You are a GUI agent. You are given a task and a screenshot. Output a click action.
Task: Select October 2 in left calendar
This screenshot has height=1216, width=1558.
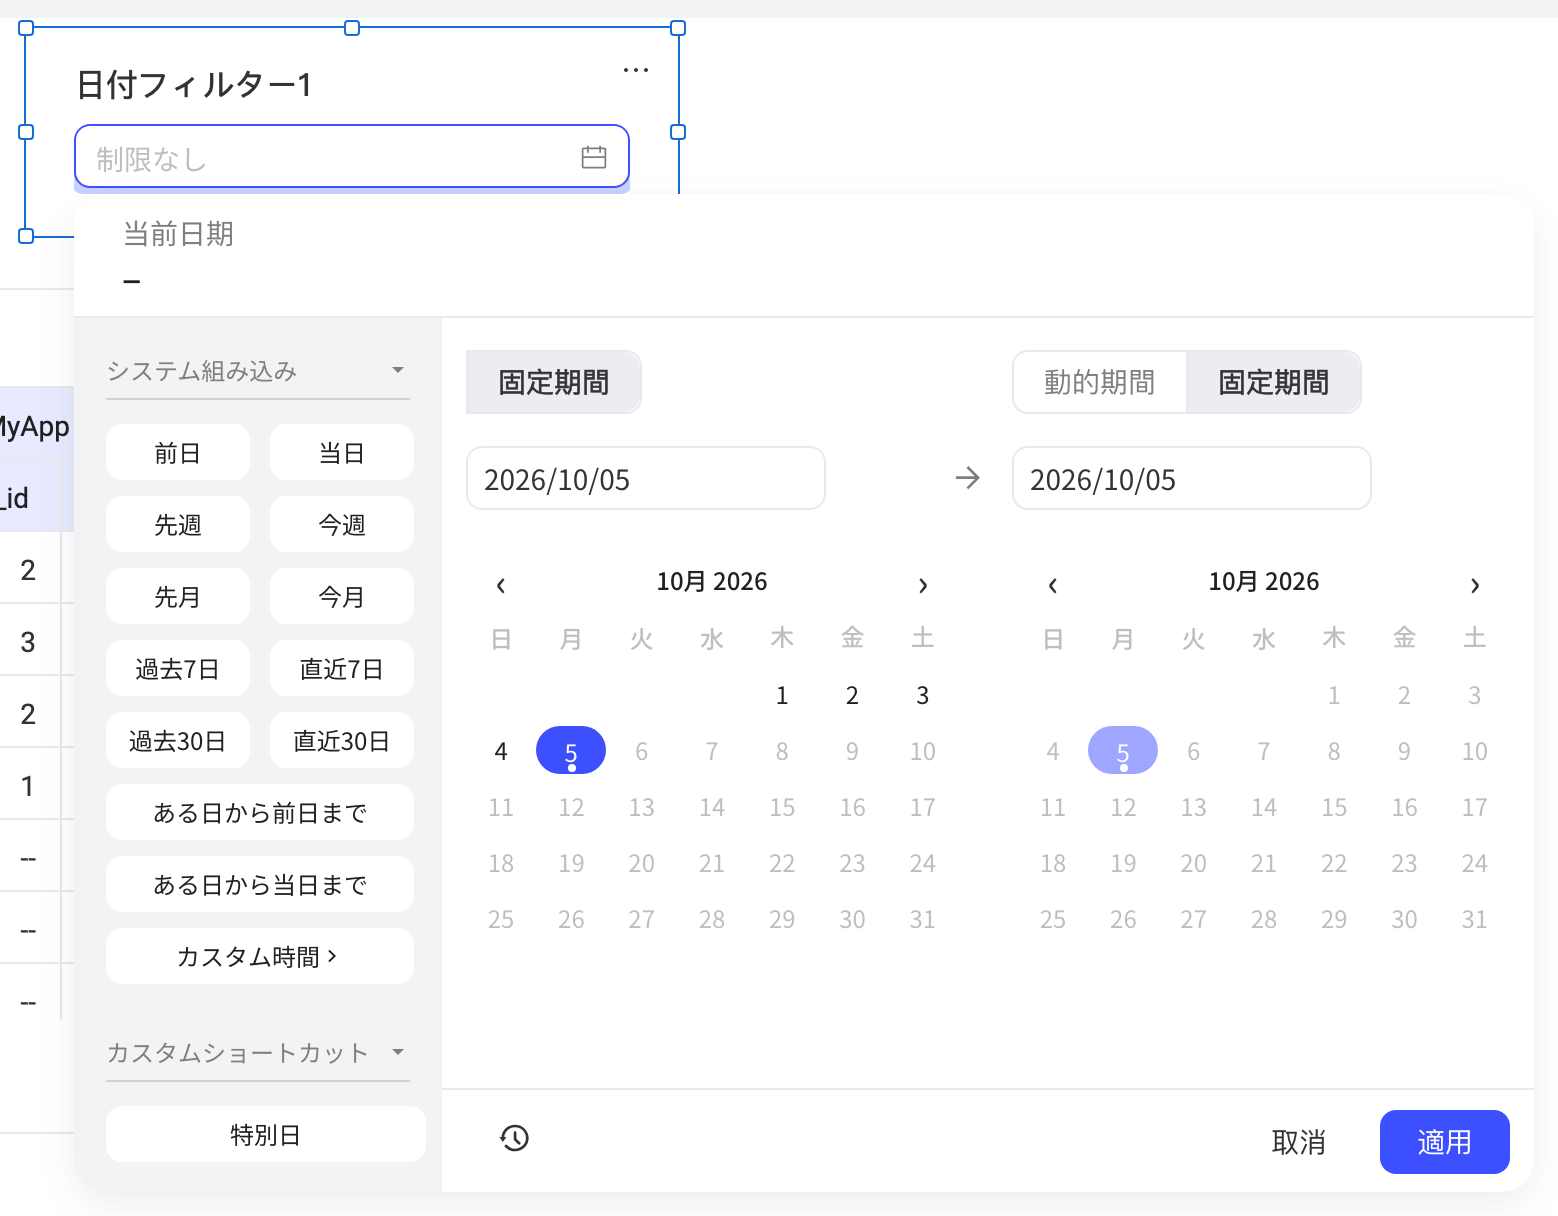(x=852, y=695)
